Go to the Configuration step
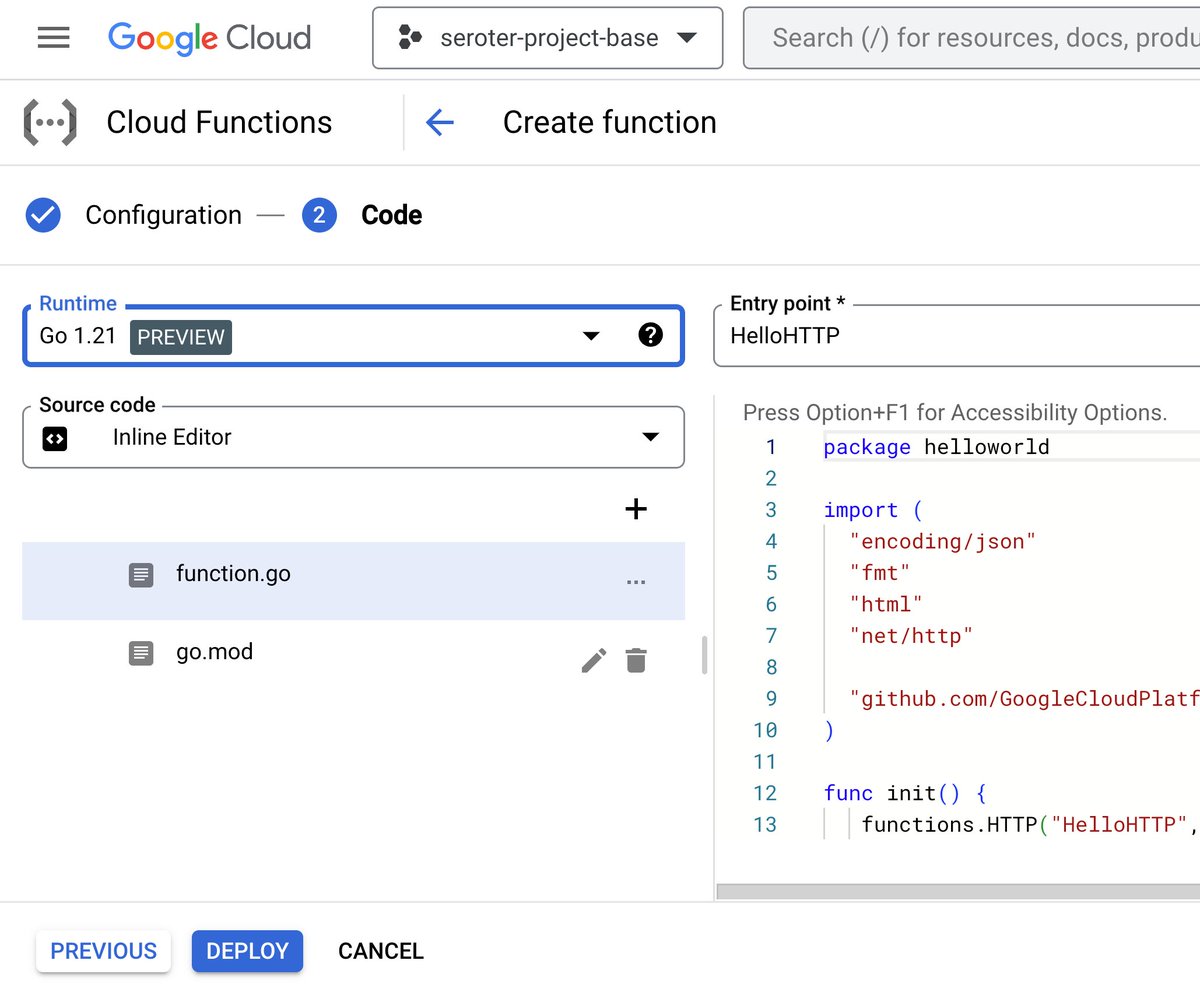This screenshot has width=1200, height=992. click(x=163, y=215)
